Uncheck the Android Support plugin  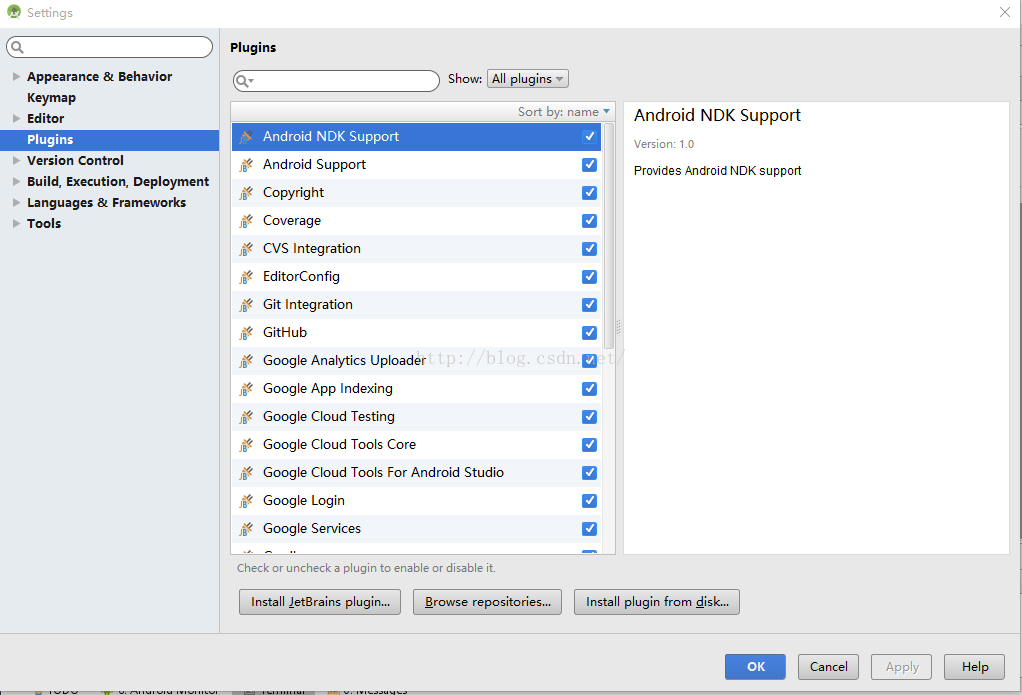click(589, 164)
